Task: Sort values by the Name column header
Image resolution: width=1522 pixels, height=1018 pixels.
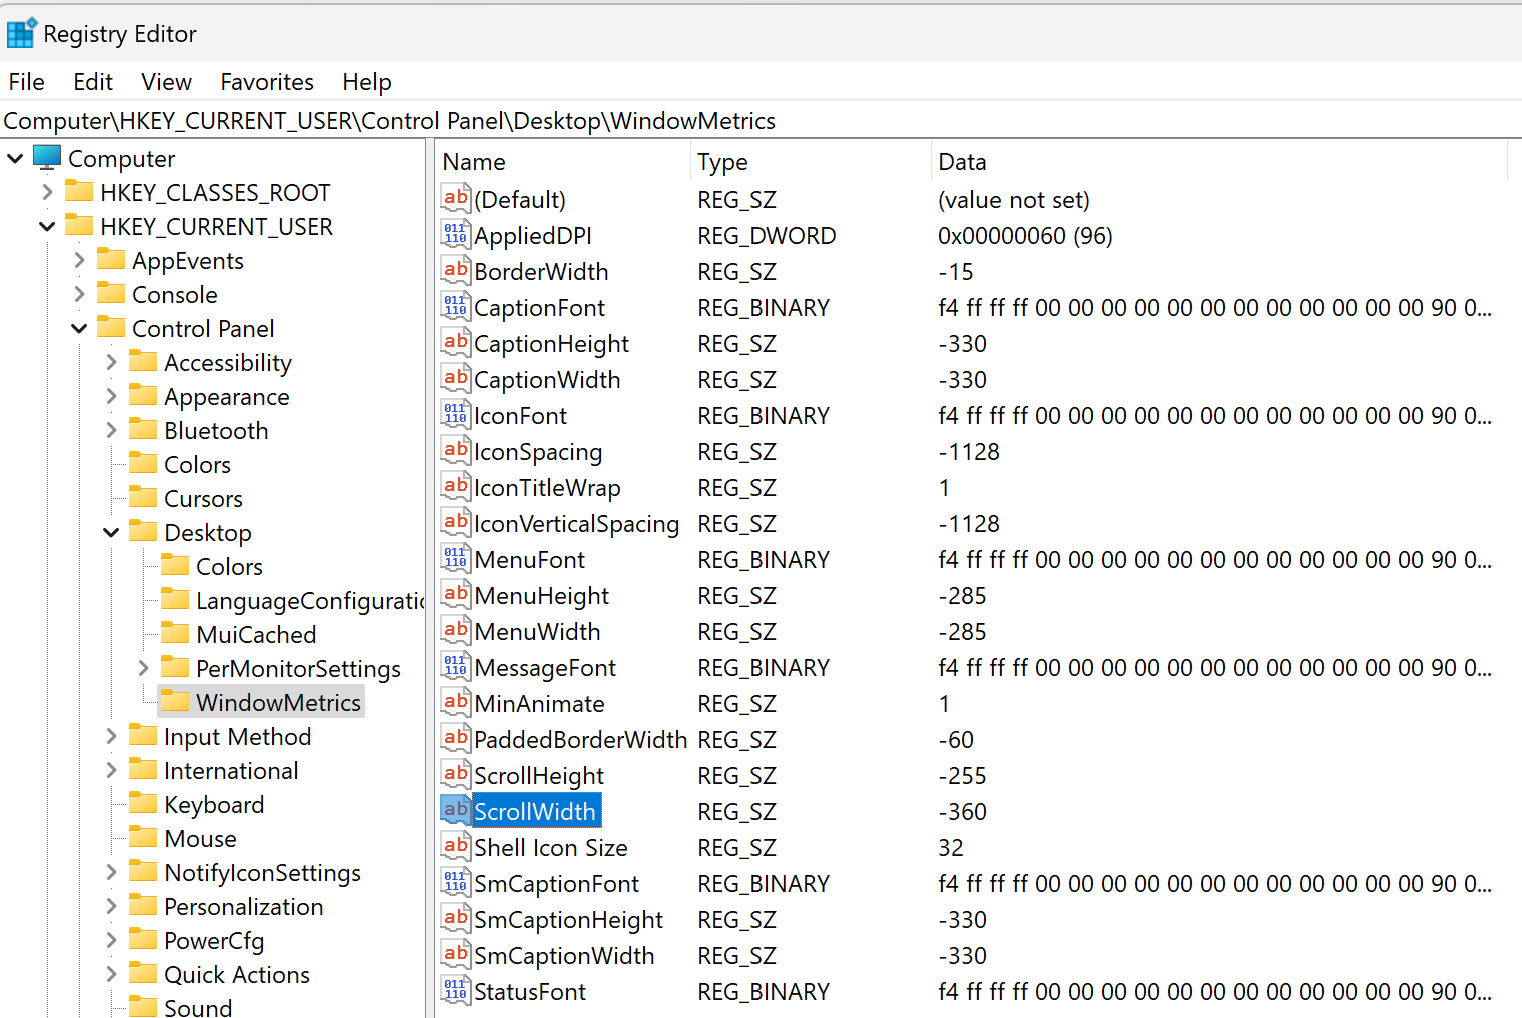Action: pos(474,161)
